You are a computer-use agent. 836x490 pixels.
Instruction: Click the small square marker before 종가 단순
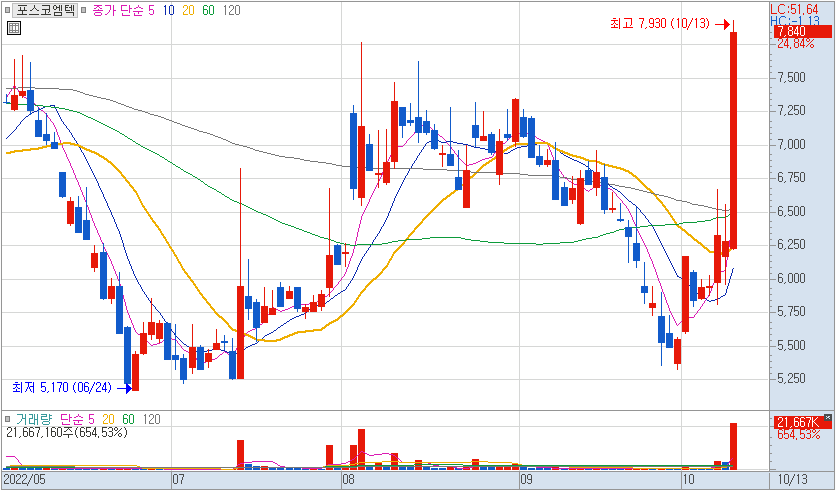[x=84, y=10]
